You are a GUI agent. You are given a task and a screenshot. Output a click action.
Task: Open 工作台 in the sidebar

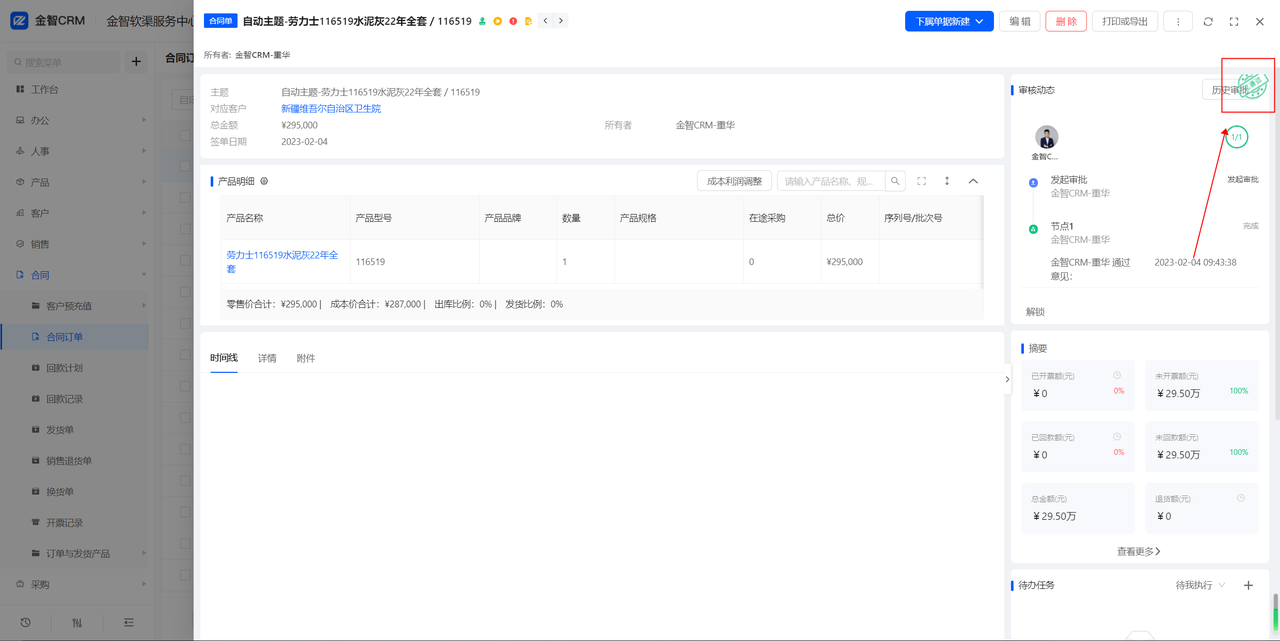tap(75, 89)
